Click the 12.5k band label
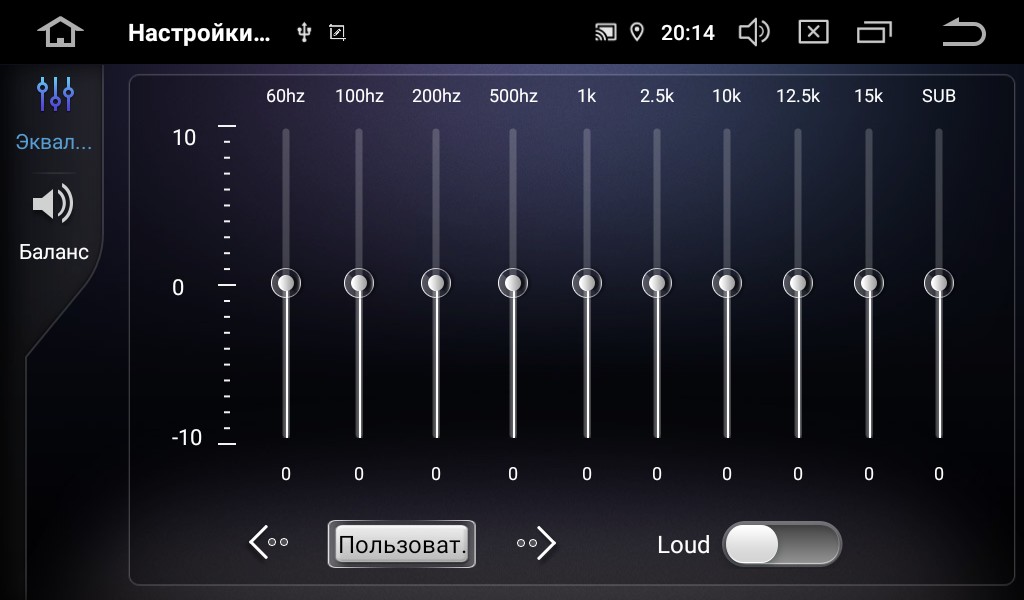The height and width of the screenshot is (600, 1024). [798, 96]
